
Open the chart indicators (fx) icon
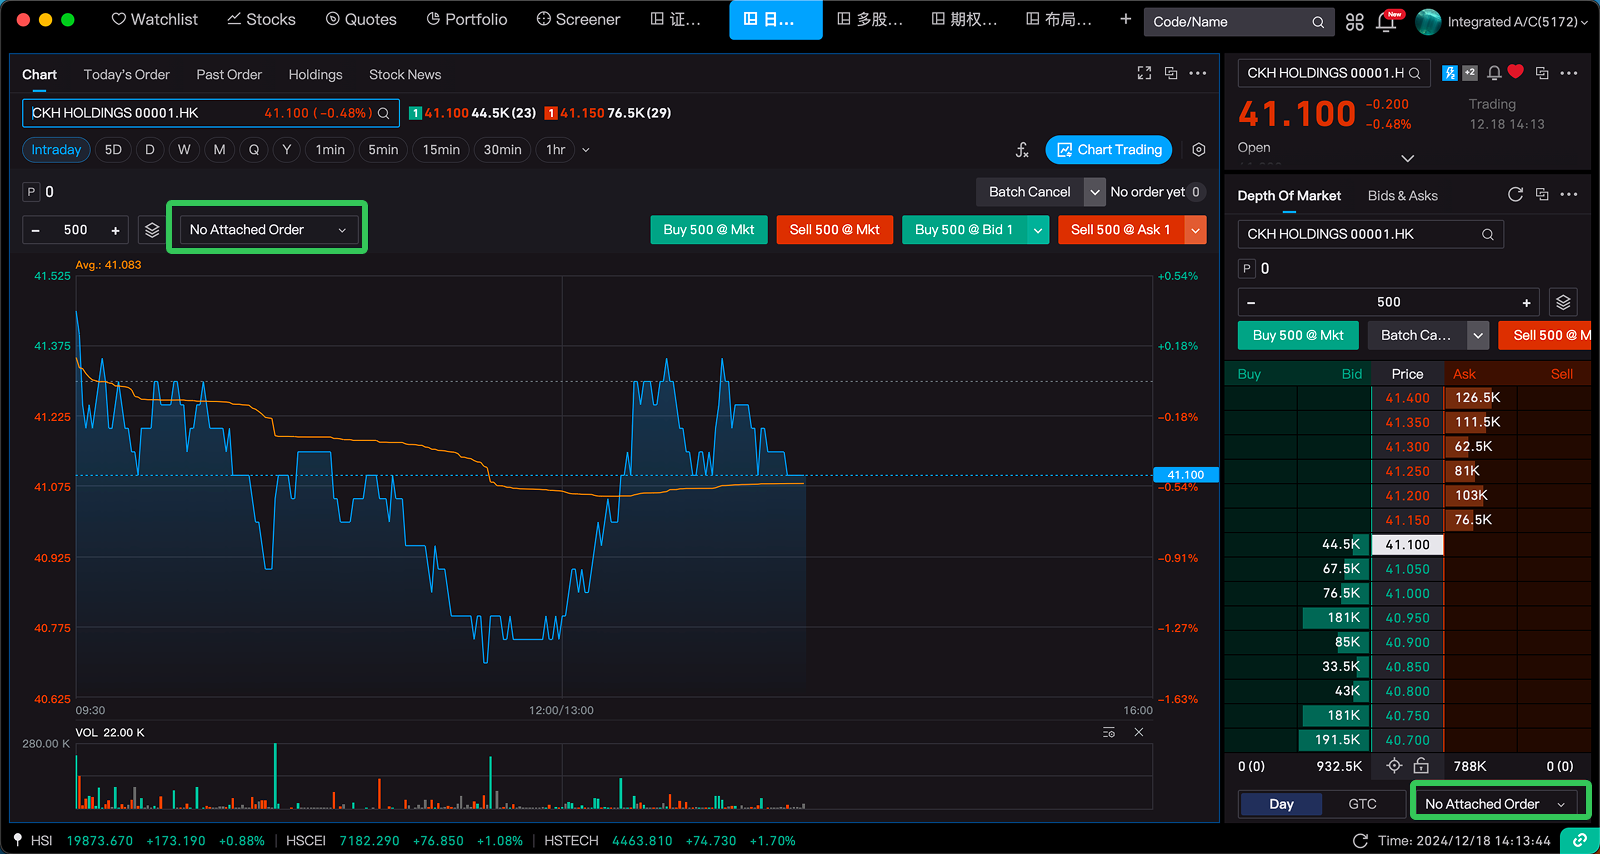tap(1021, 150)
